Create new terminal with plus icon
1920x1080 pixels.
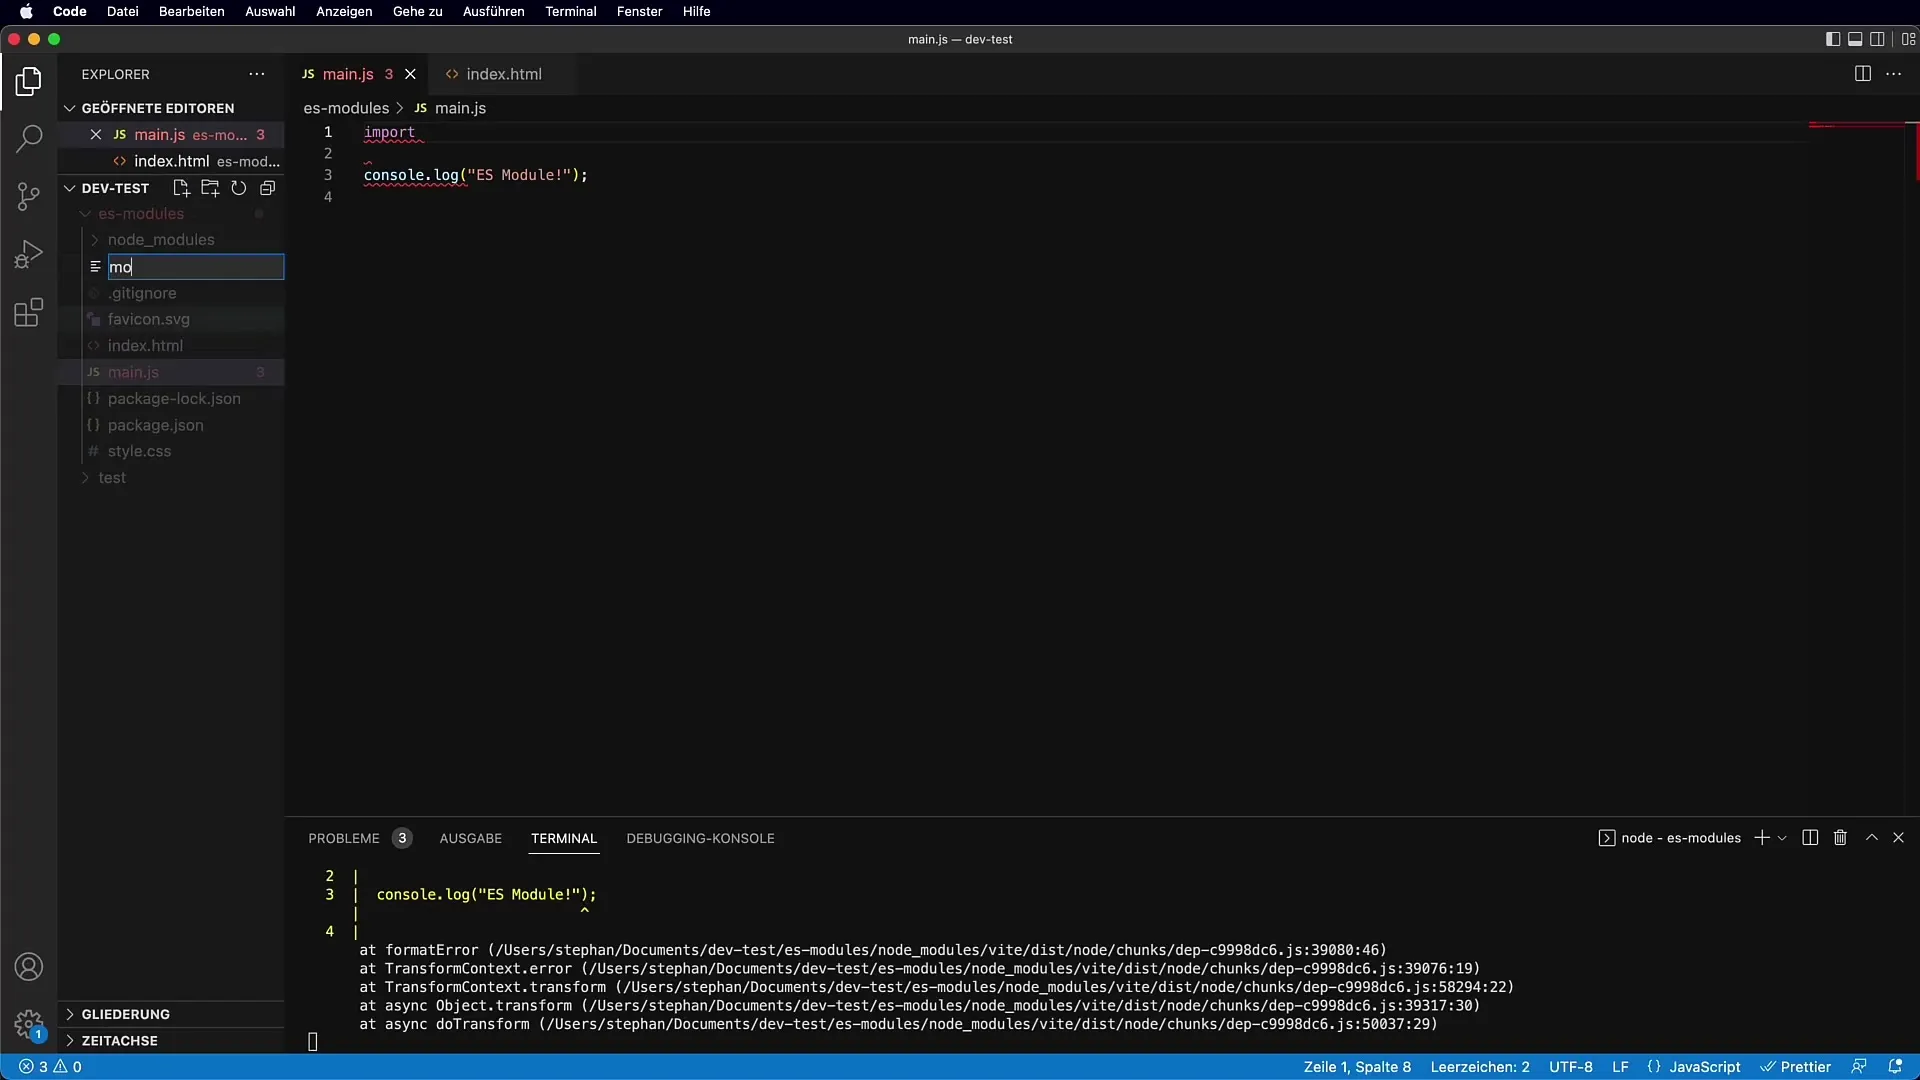[x=1762, y=838]
